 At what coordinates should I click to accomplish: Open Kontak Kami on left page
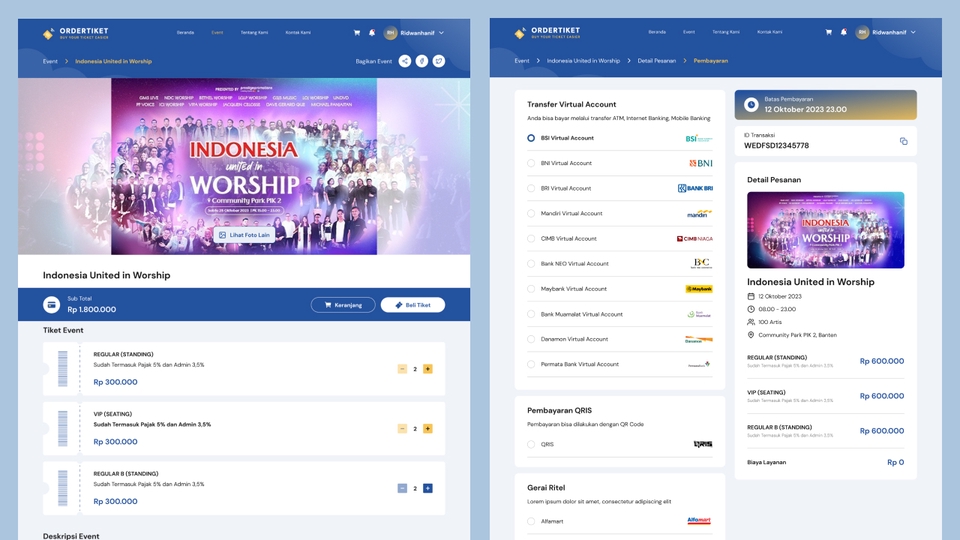pyautogui.click(x=298, y=32)
